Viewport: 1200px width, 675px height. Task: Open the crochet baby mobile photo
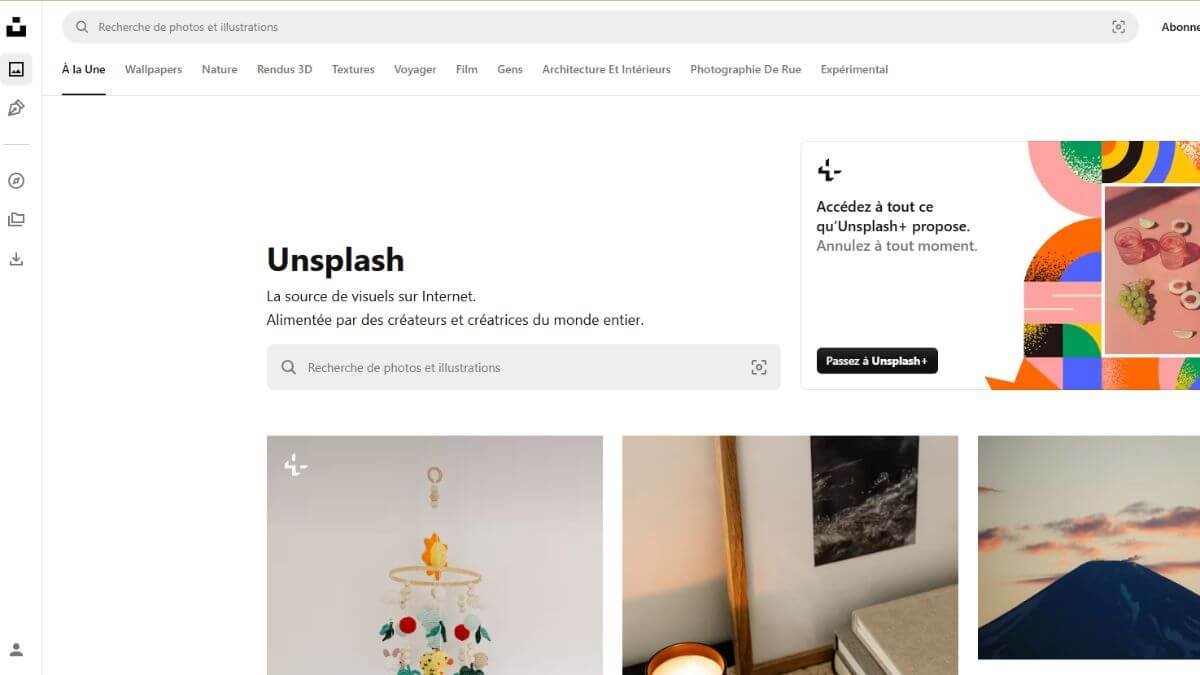(435, 555)
